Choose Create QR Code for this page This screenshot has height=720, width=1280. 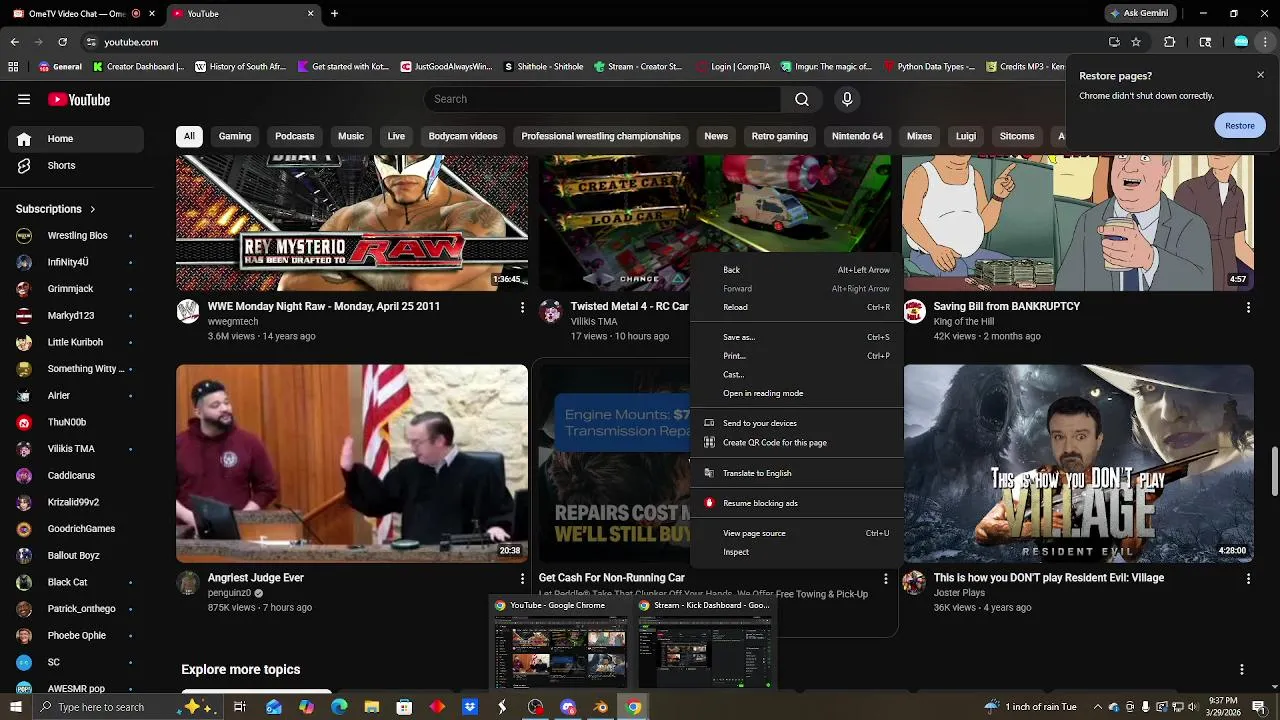click(x=796, y=443)
